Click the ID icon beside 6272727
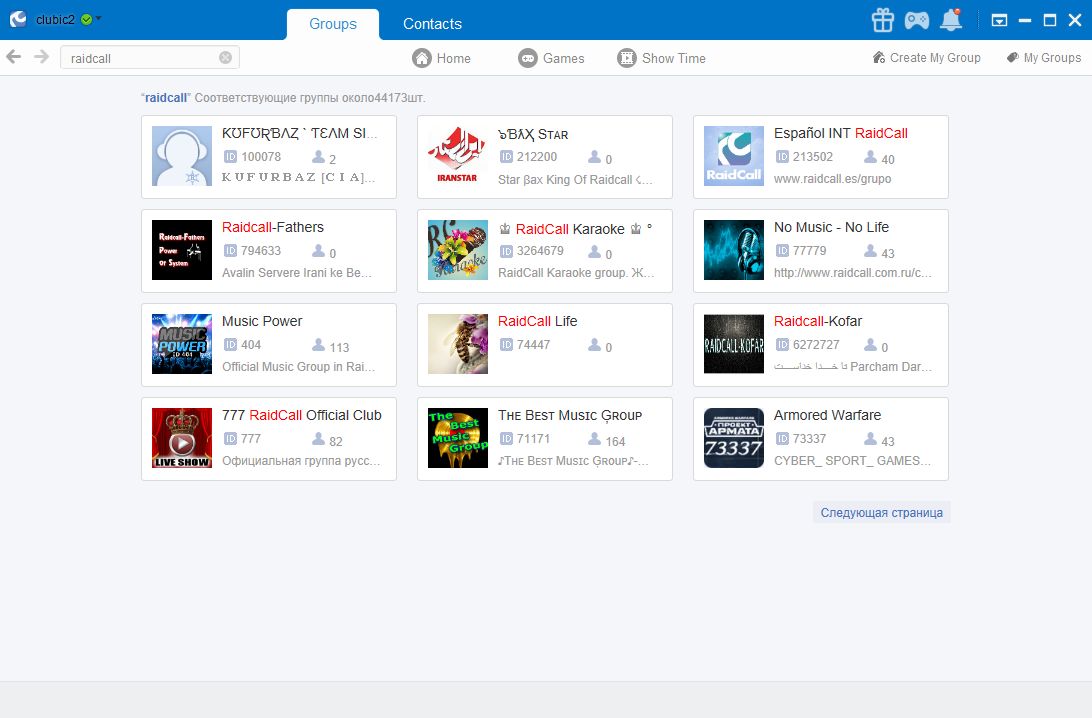The height and width of the screenshot is (718, 1092). coord(782,345)
